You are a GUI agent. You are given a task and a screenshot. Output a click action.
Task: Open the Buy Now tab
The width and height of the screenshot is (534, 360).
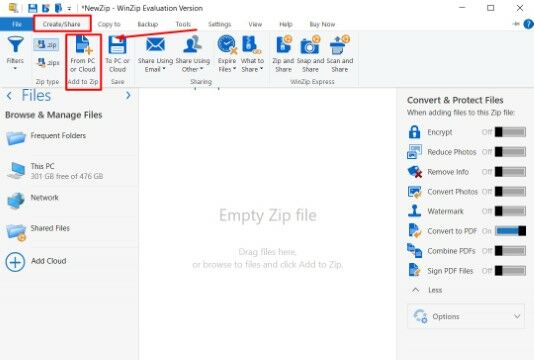[322, 24]
